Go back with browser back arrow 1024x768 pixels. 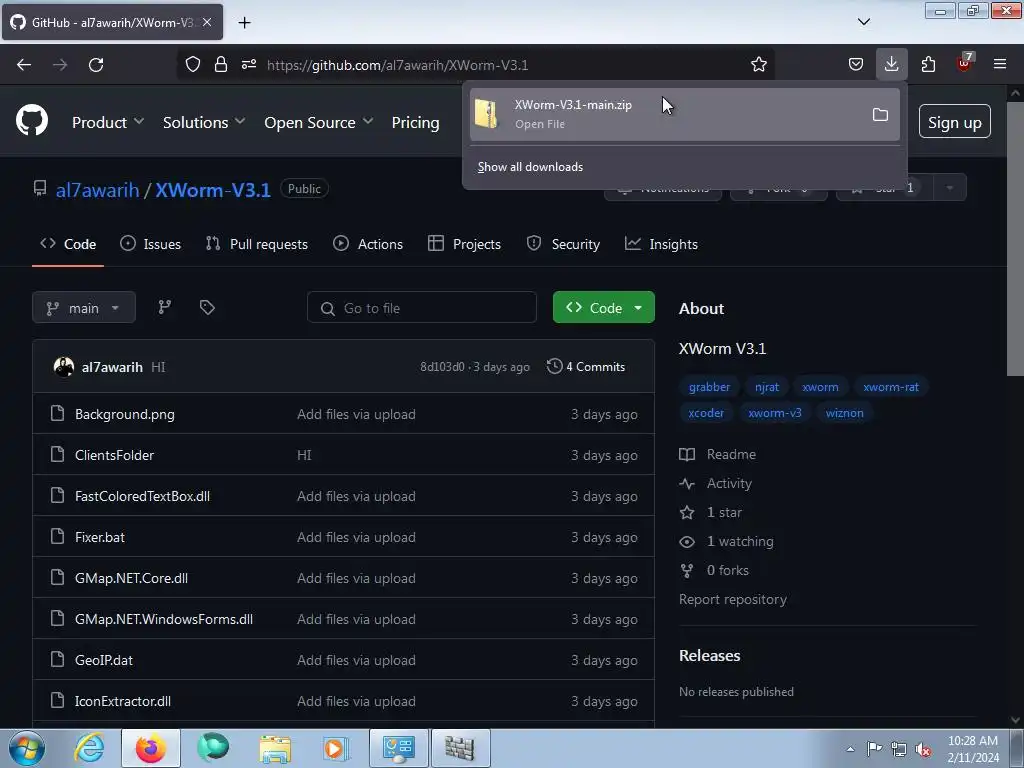point(24,65)
